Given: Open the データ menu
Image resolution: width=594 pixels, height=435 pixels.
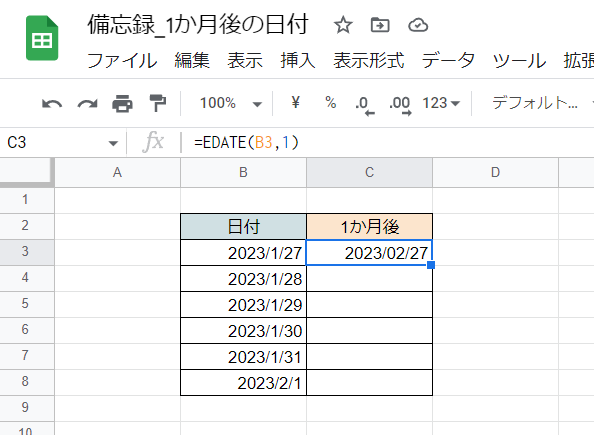Looking at the screenshot, I should point(448,61).
